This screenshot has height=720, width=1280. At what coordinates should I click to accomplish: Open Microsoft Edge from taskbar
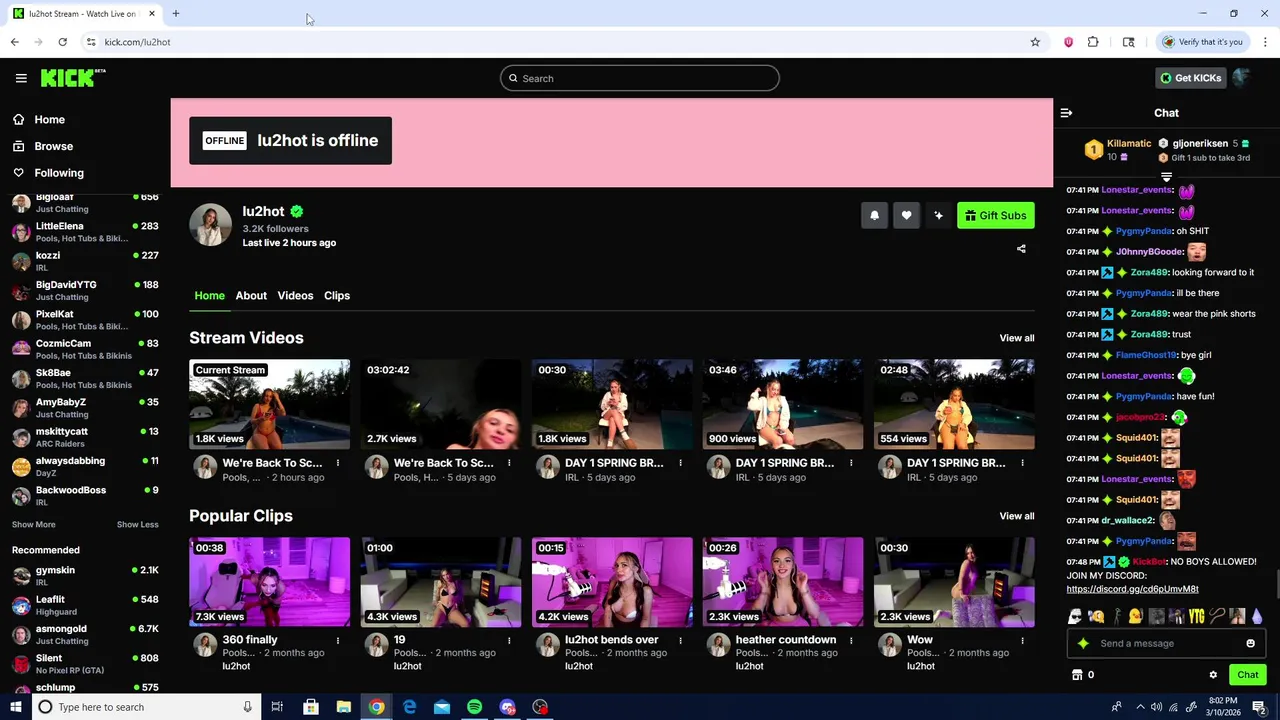tap(409, 707)
